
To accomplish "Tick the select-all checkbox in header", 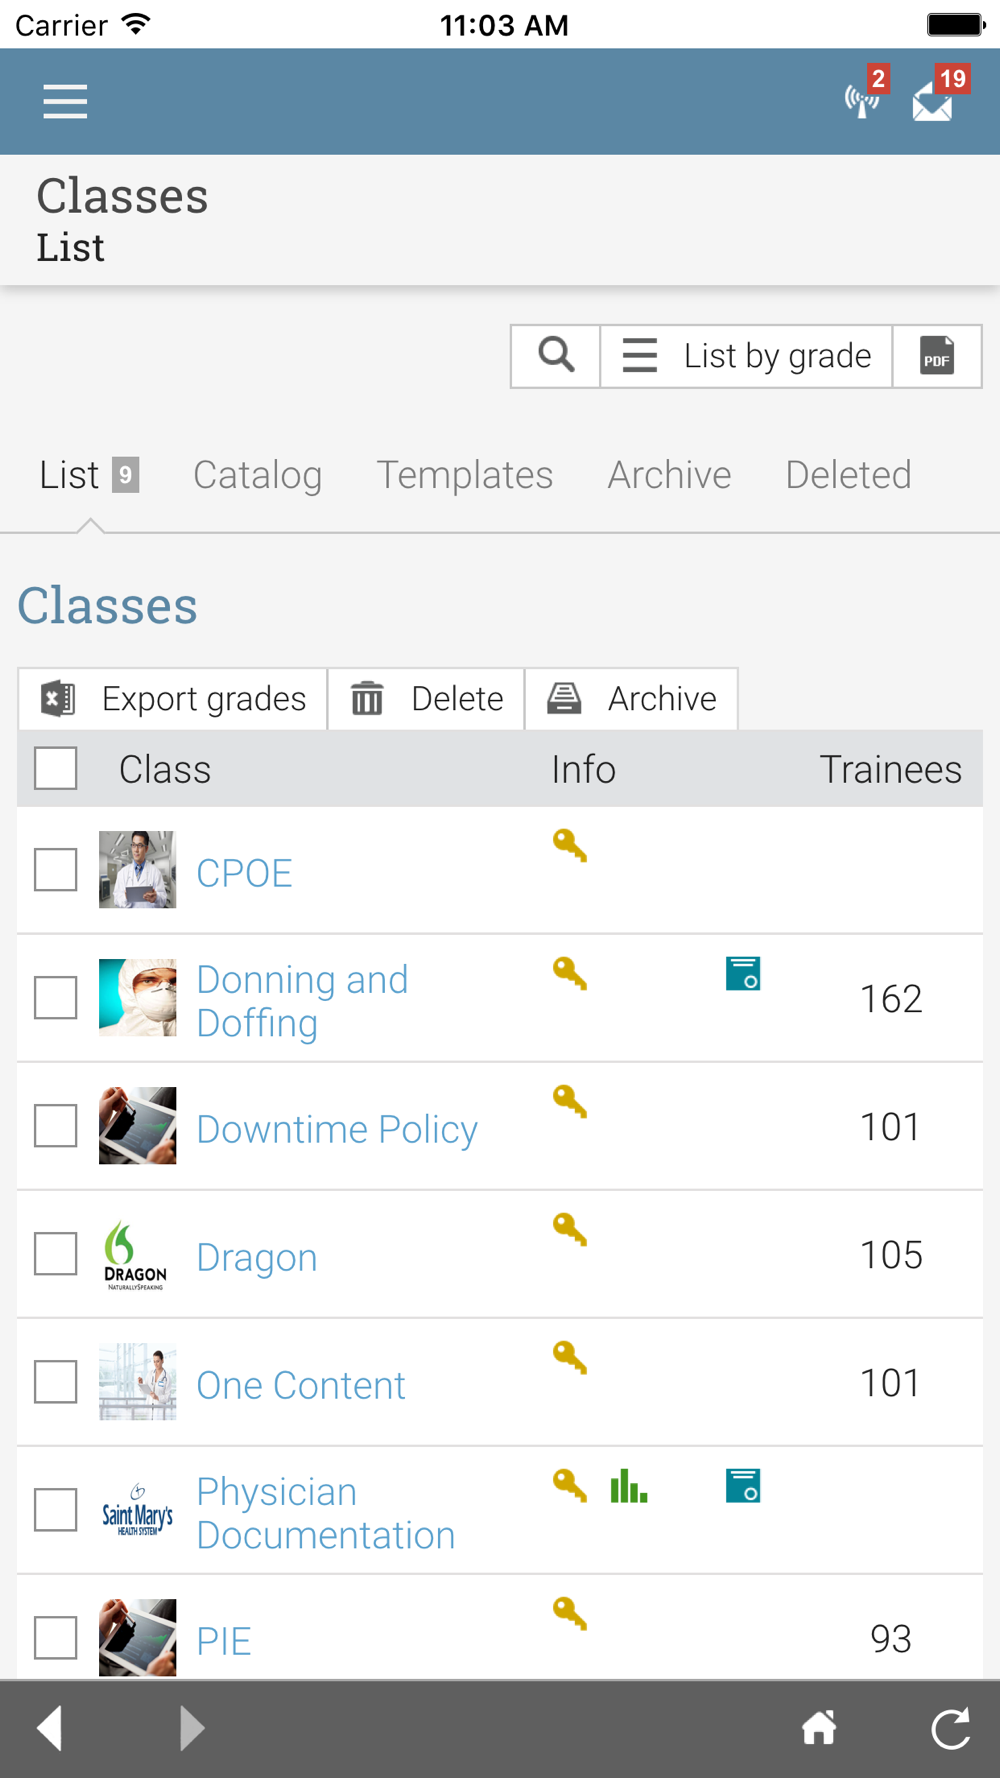I will [56, 768].
